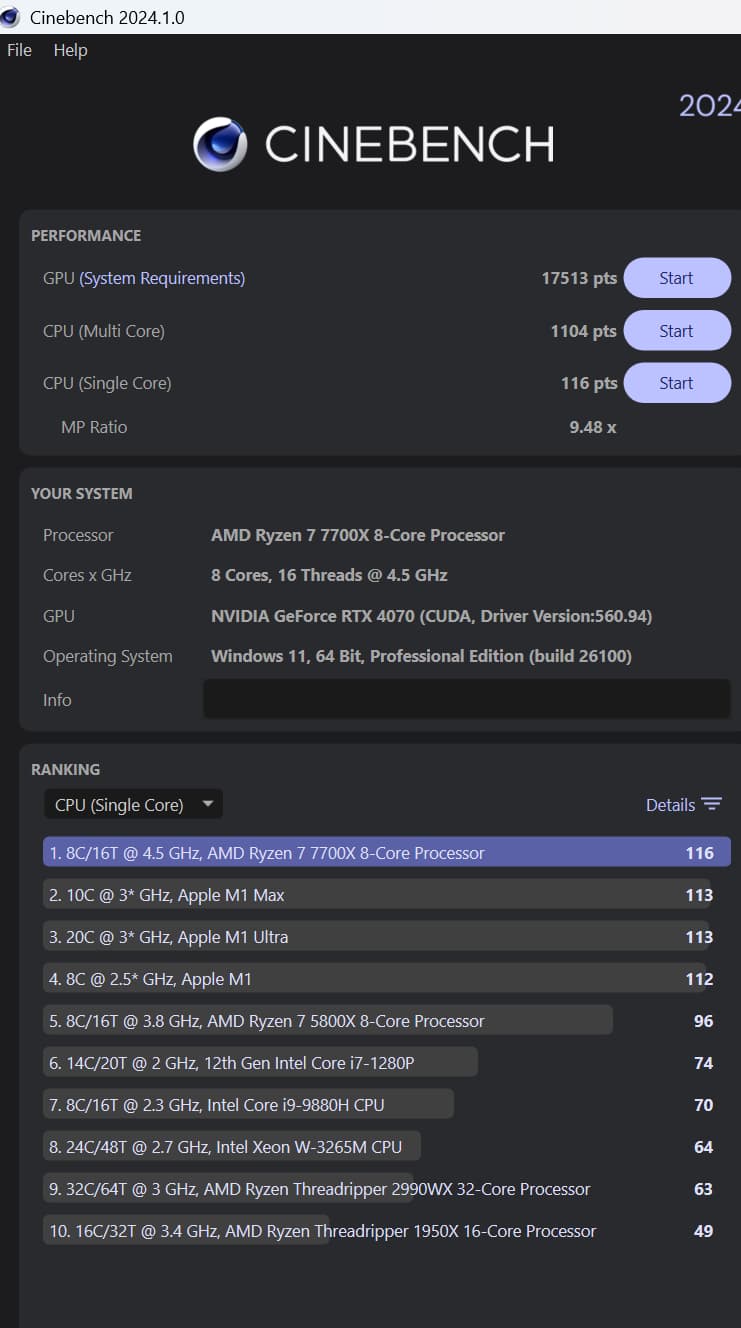The image size is (741, 1328).
Task: Click the Details filter lines icon
Action: tap(712, 804)
